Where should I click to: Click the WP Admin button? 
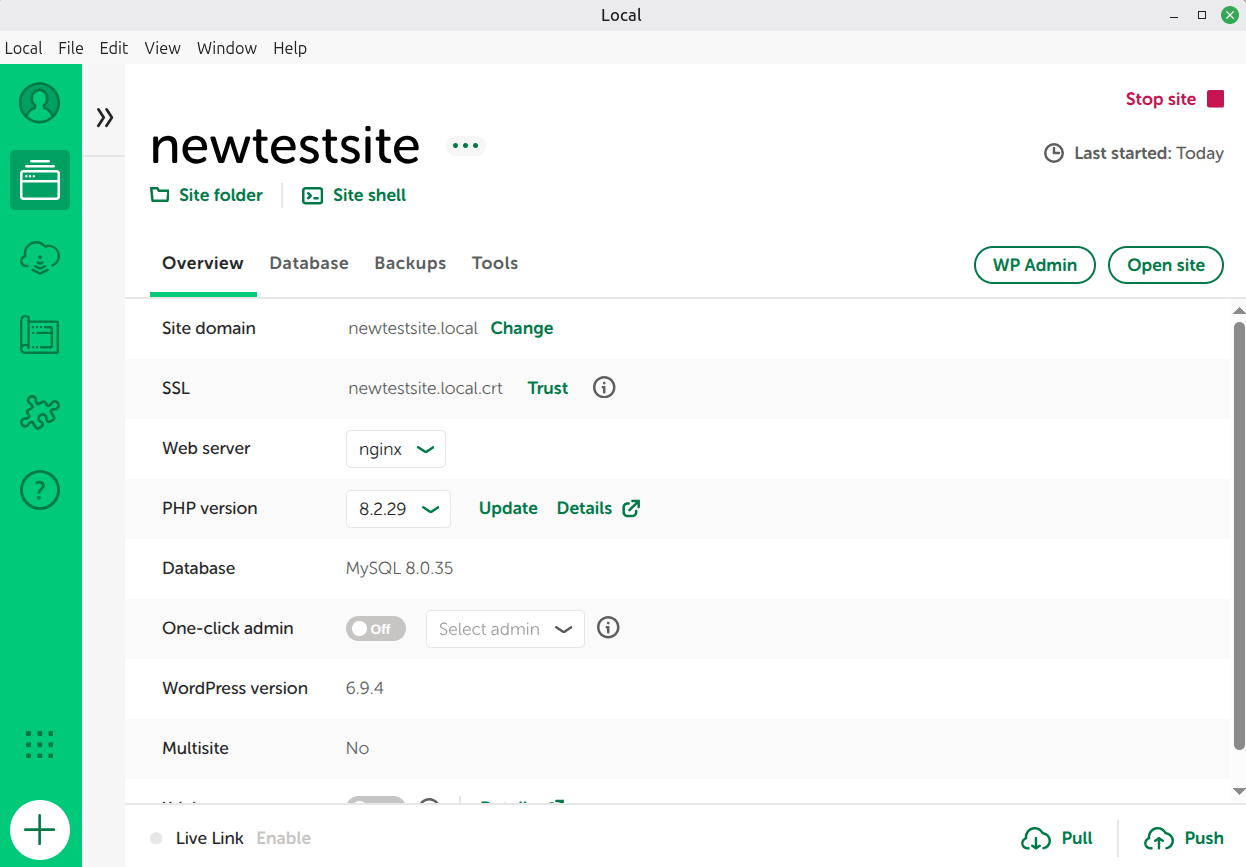[x=1035, y=265]
